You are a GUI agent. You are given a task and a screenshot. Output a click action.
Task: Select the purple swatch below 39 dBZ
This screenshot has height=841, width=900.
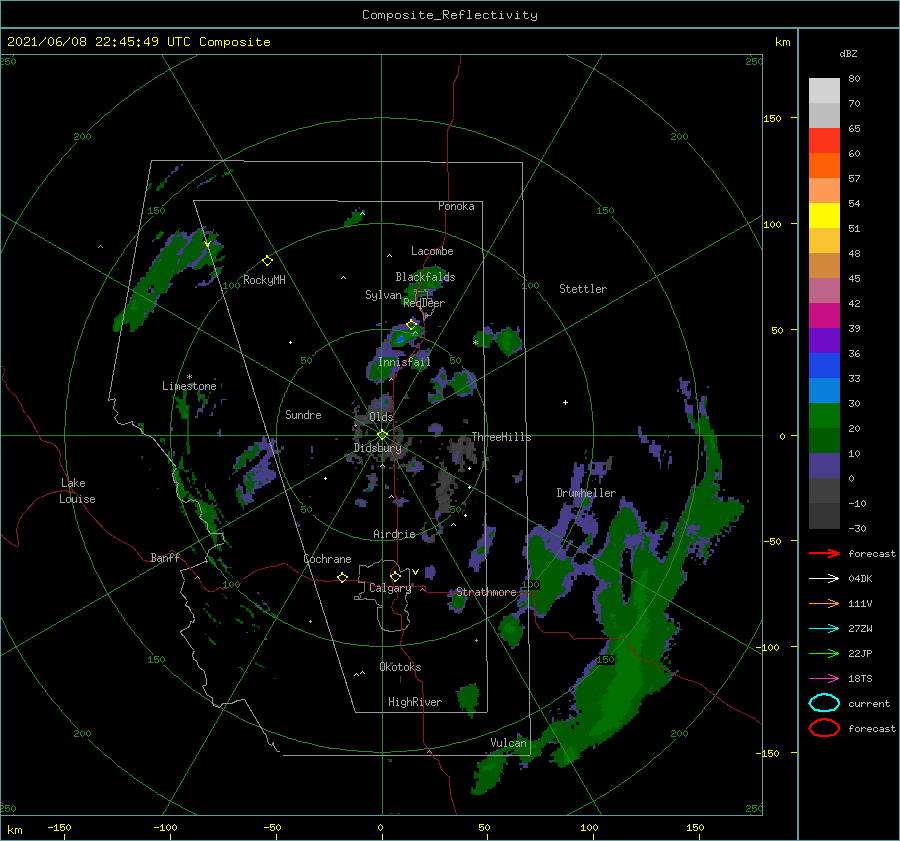(x=824, y=341)
